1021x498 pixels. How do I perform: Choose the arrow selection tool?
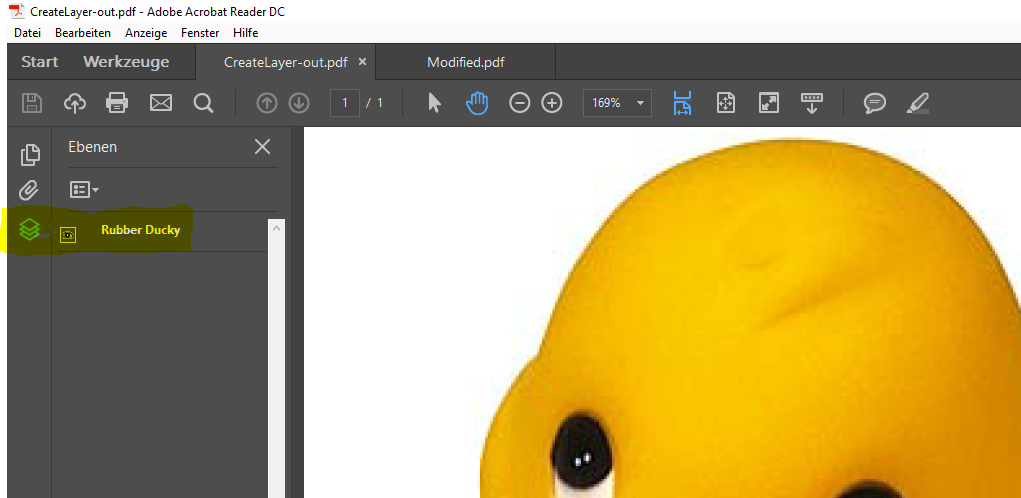(434, 103)
